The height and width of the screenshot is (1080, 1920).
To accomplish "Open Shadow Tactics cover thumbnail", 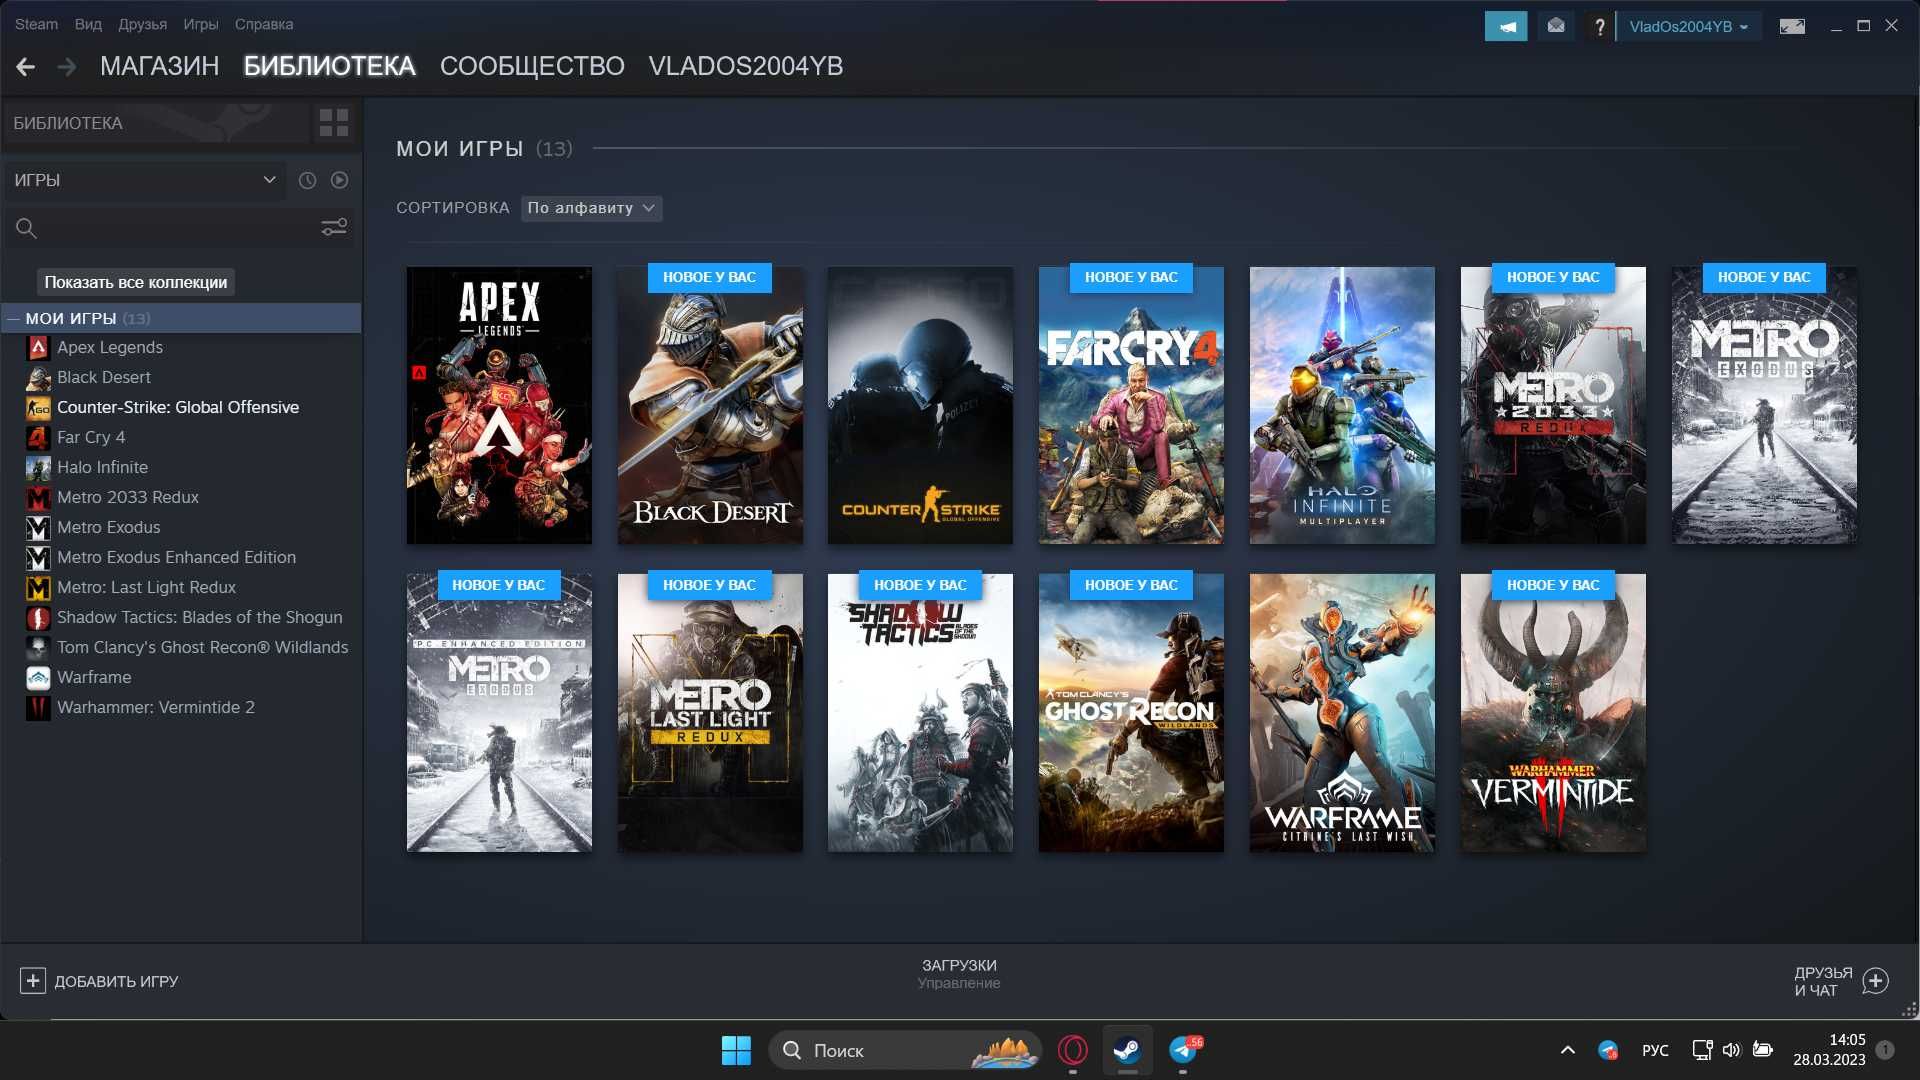I will tap(920, 713).
